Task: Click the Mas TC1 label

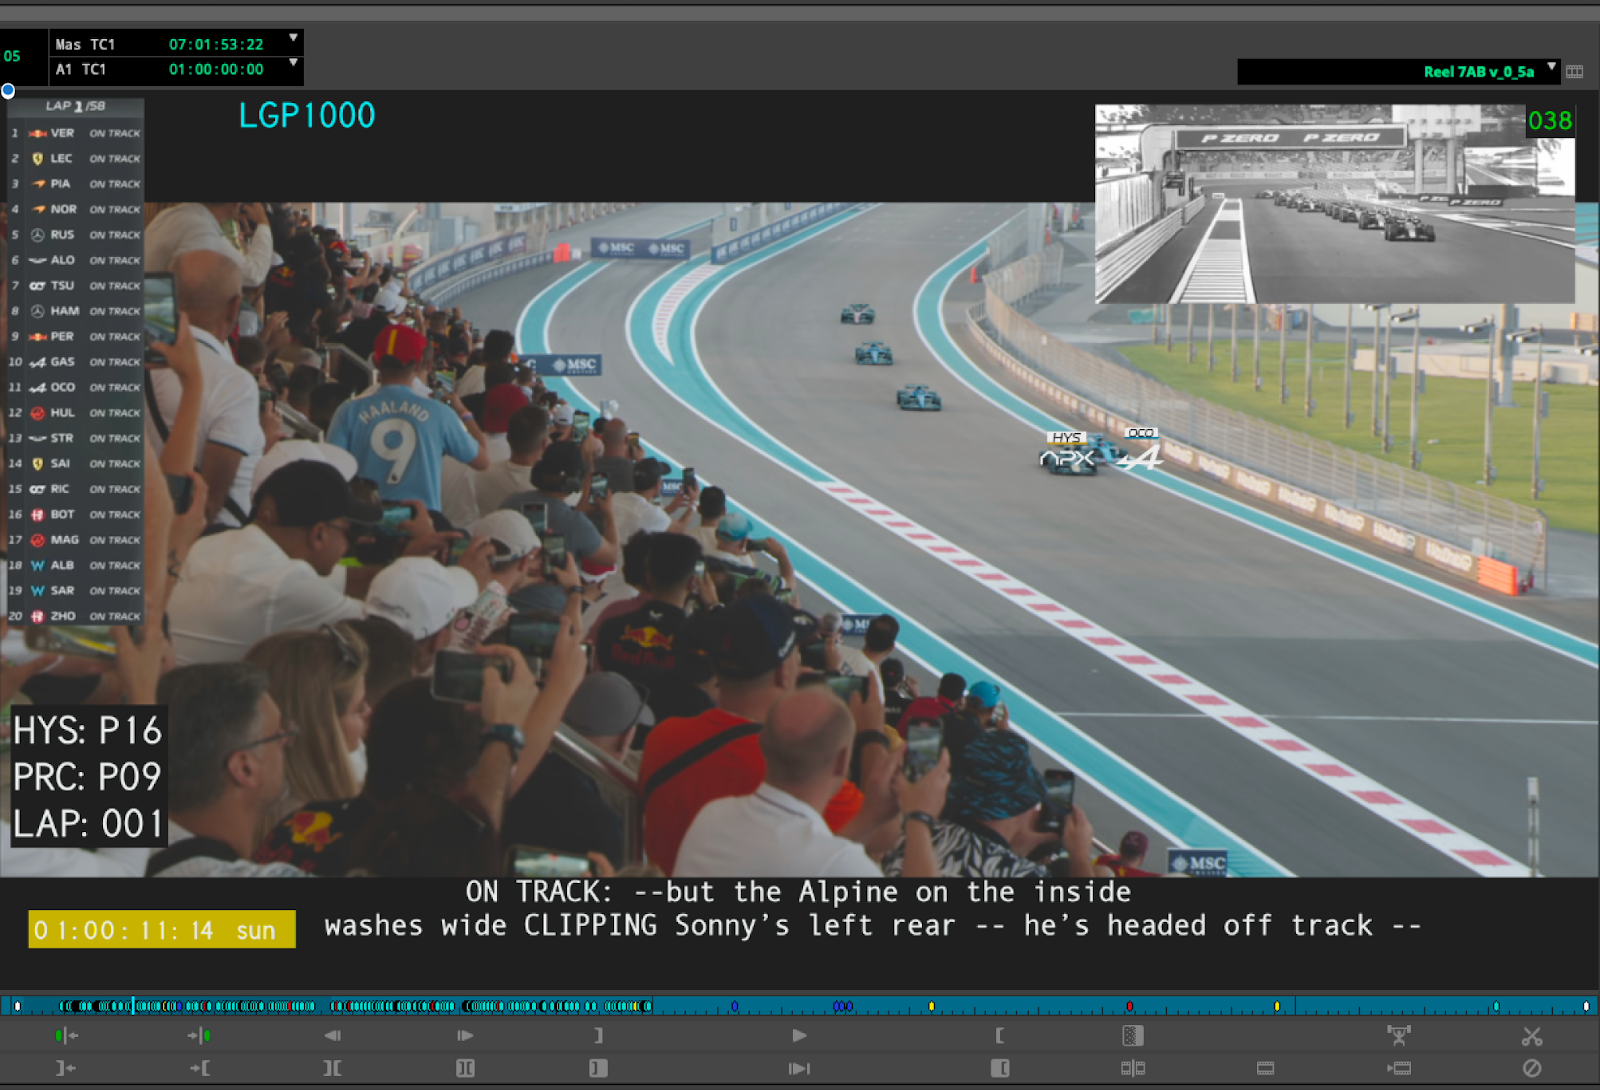Action: [85, 44]
